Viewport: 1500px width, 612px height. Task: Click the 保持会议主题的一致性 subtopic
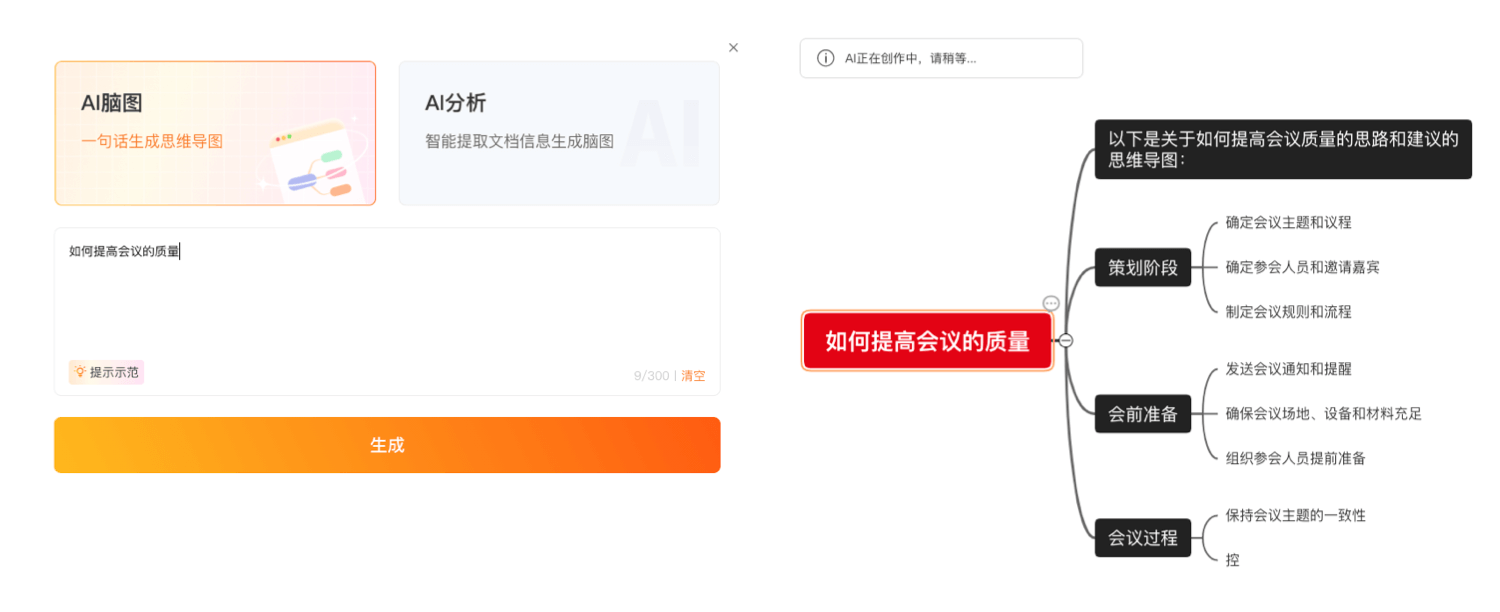[1295, 515]
